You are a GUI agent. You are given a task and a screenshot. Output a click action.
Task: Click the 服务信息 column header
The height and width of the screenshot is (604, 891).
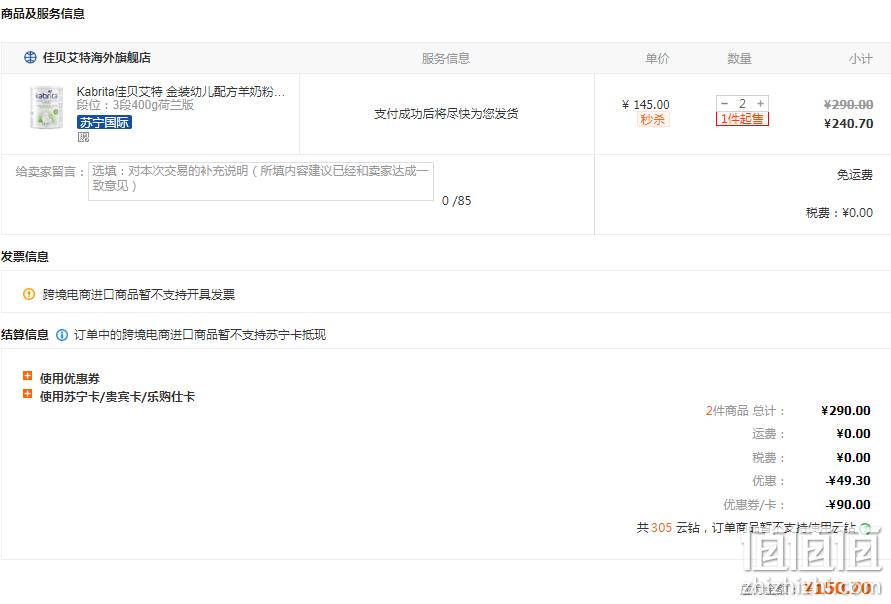pos(446,58)
